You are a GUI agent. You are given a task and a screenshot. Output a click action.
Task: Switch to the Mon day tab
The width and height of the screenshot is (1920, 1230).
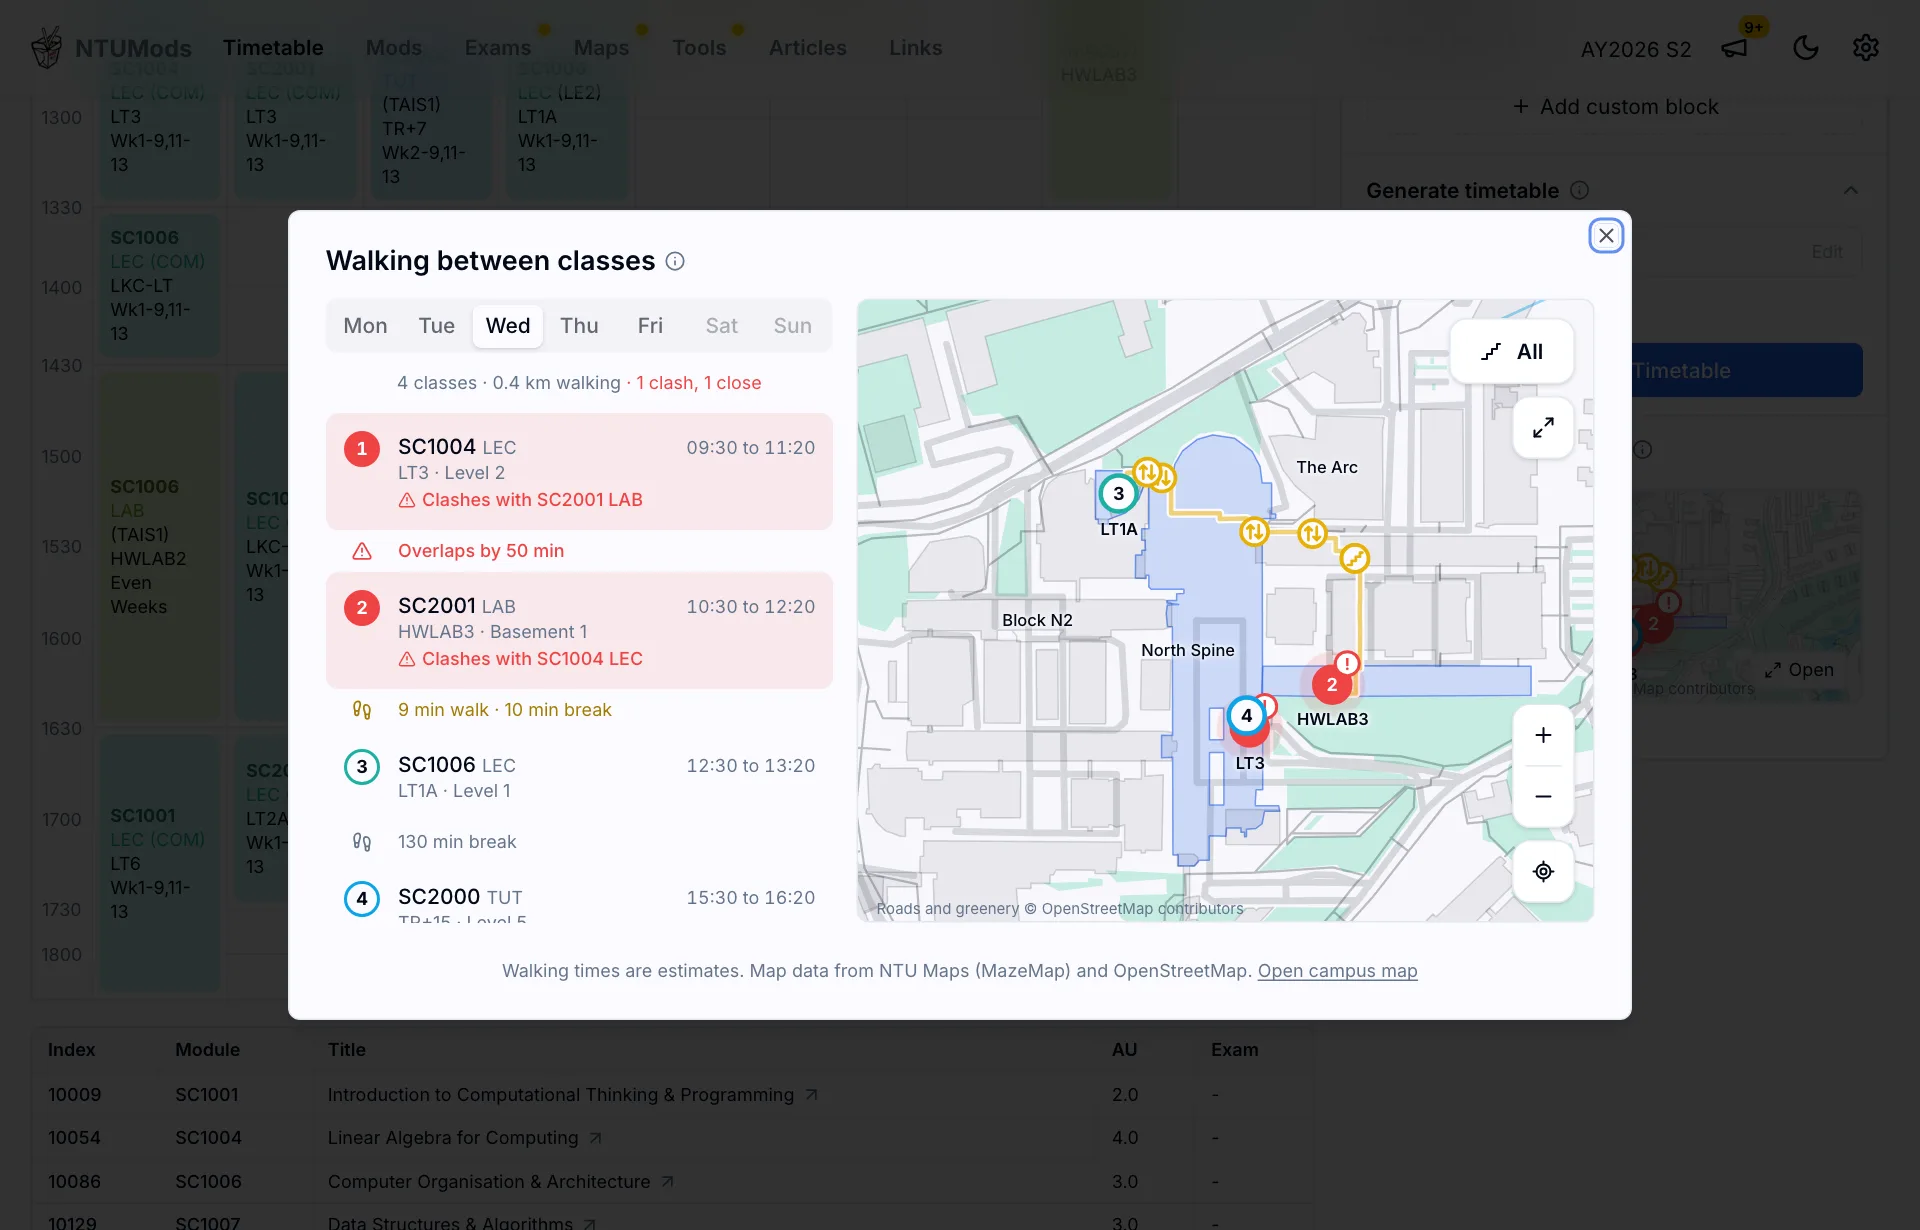point(365,326)
